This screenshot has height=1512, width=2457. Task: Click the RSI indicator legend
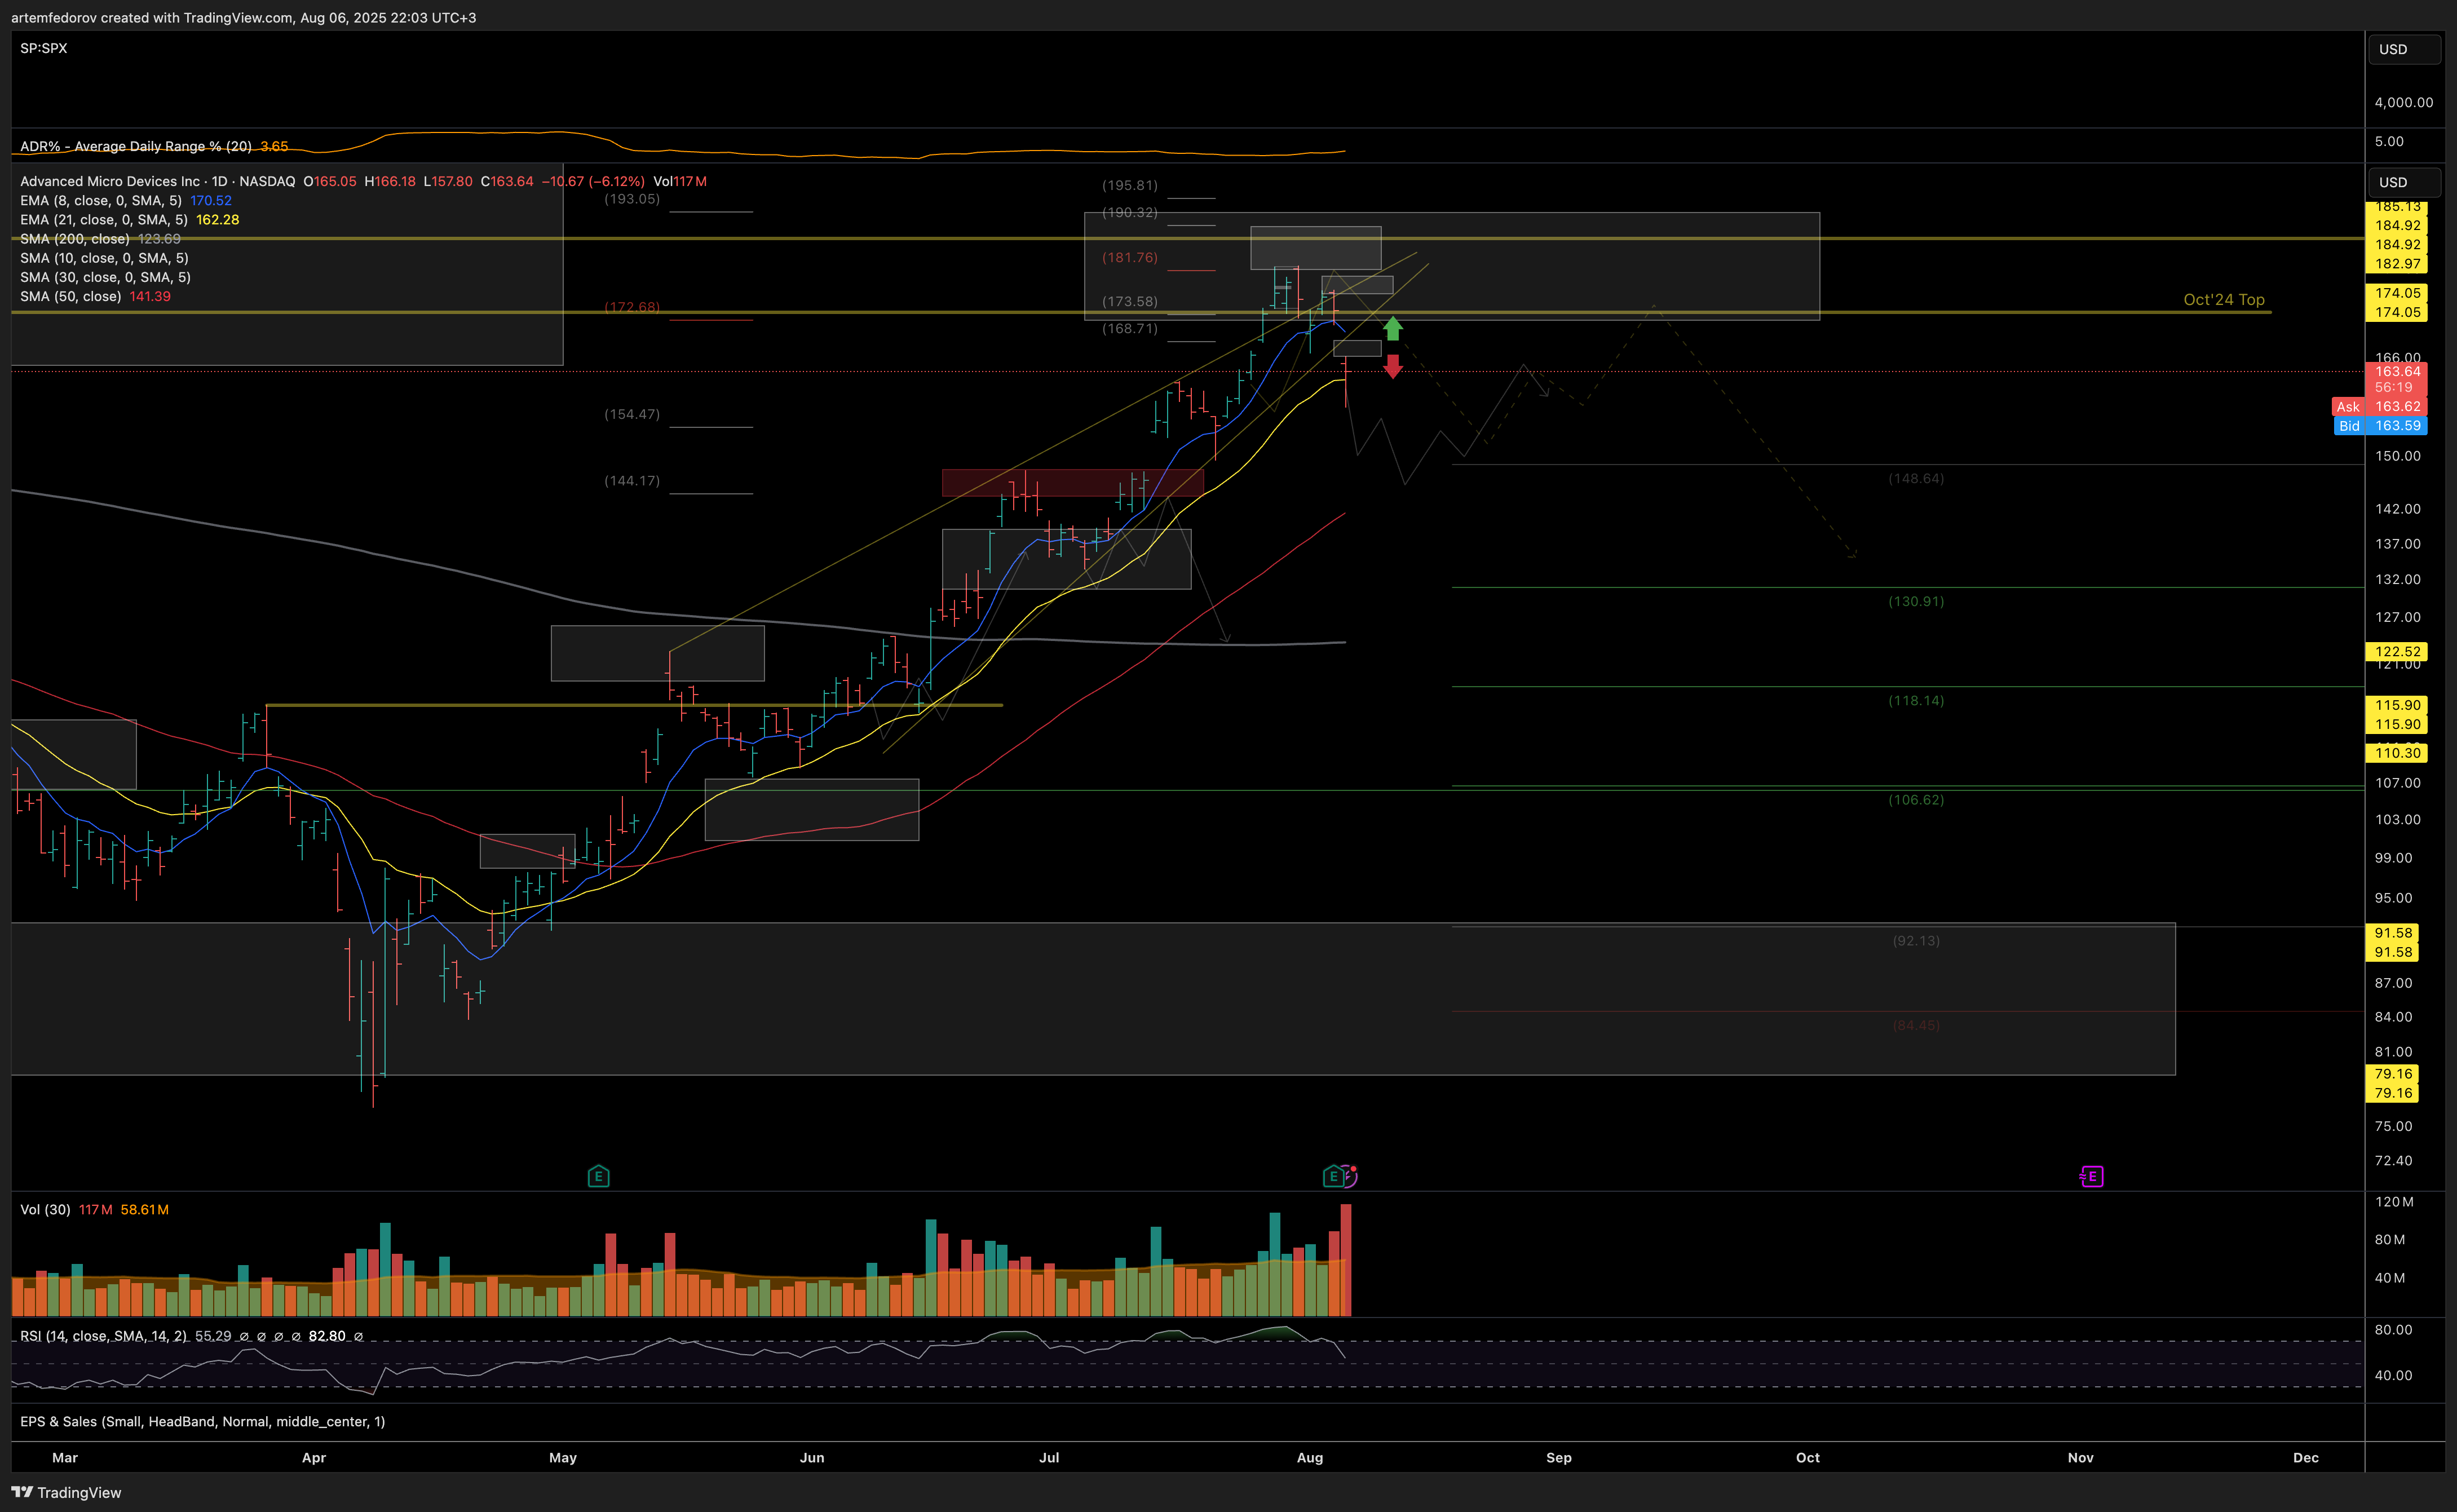(191, 1336)
